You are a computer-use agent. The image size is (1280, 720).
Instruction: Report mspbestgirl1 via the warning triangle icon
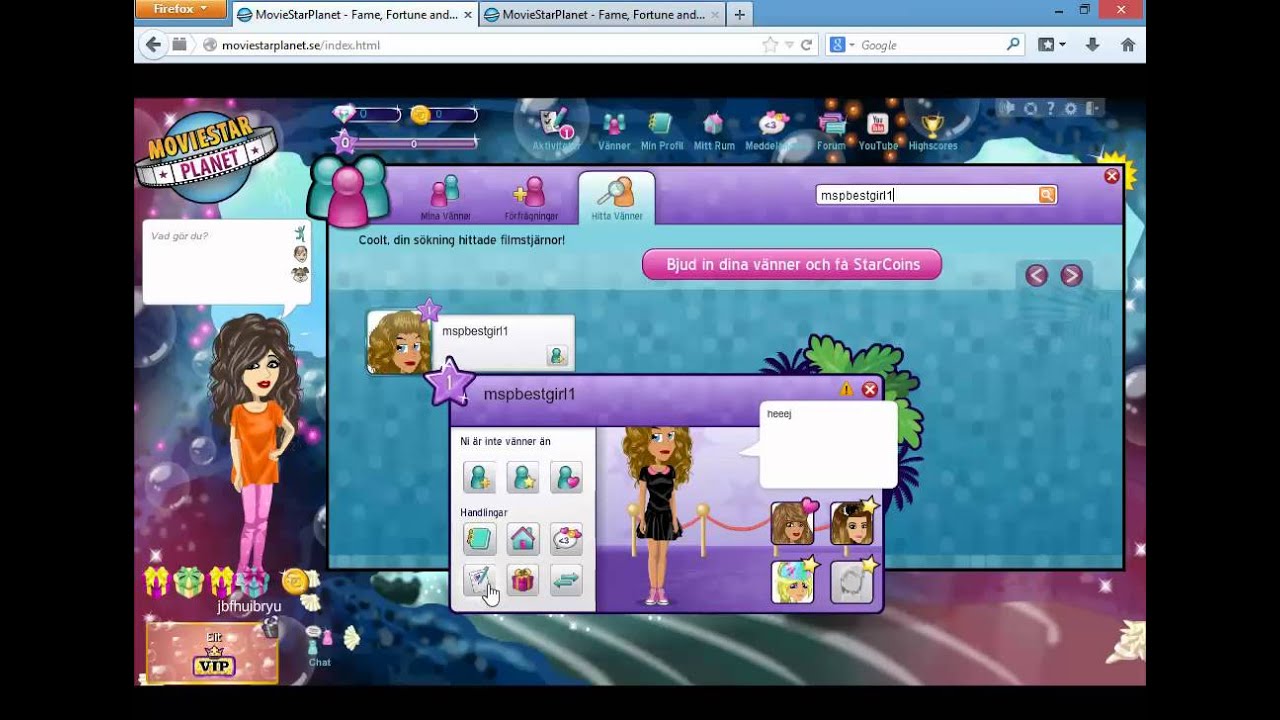click(x=847, y=390)
